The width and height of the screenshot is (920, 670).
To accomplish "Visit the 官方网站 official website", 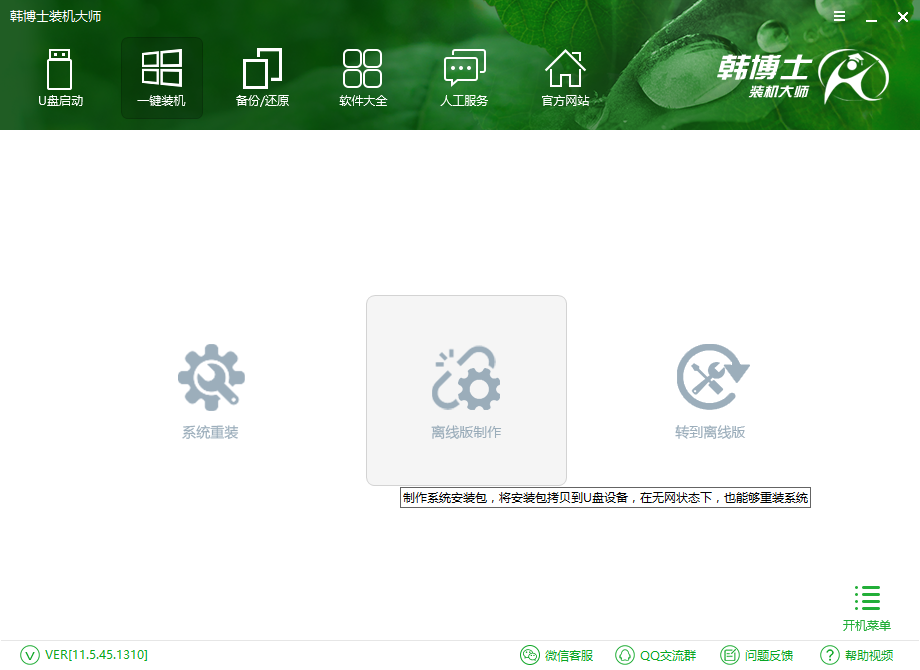I will [x=565, y=77].
